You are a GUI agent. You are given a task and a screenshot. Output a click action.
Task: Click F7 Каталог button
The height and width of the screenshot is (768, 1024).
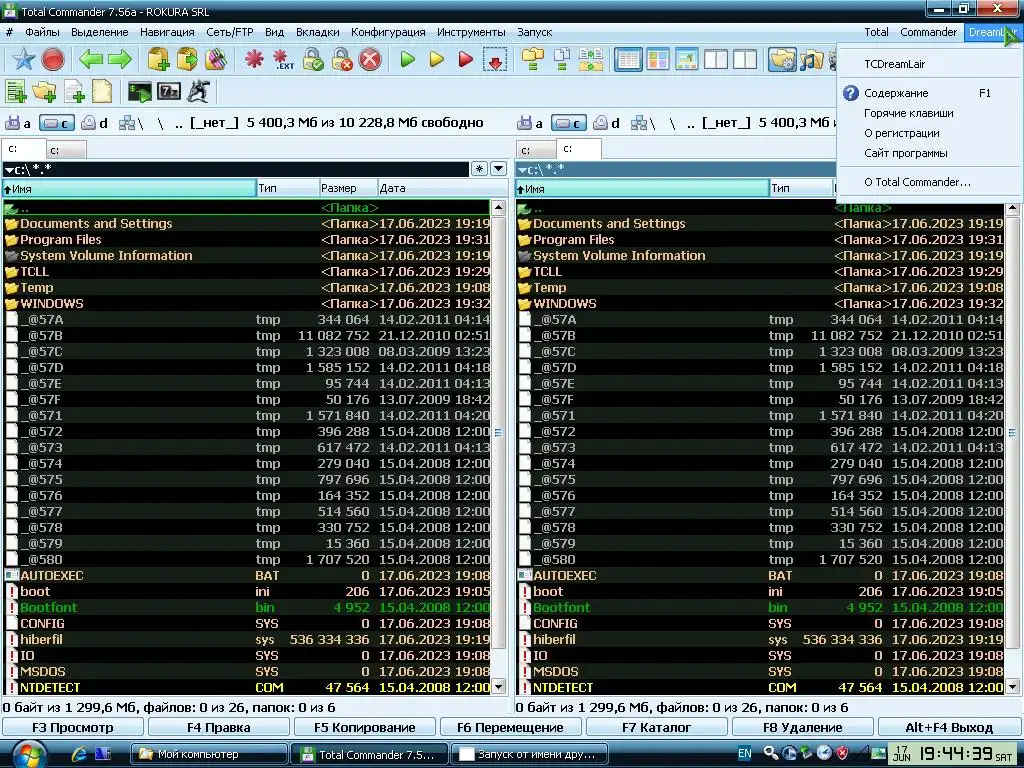[x=656, y=727]
